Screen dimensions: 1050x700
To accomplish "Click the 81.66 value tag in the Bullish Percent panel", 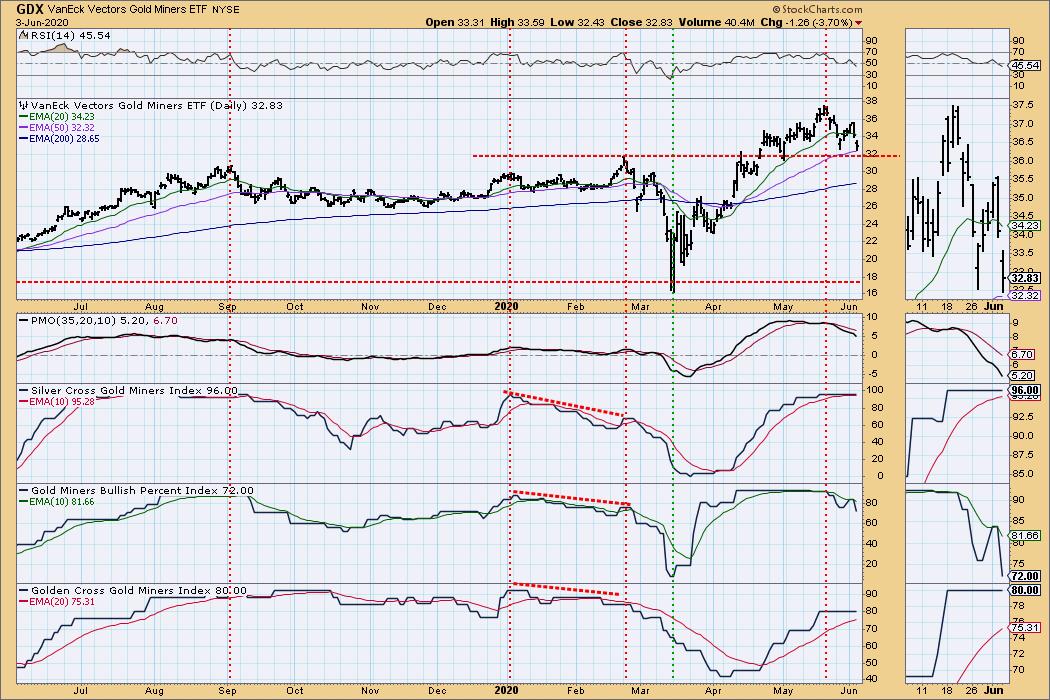I will click(x=1025, y=536).
